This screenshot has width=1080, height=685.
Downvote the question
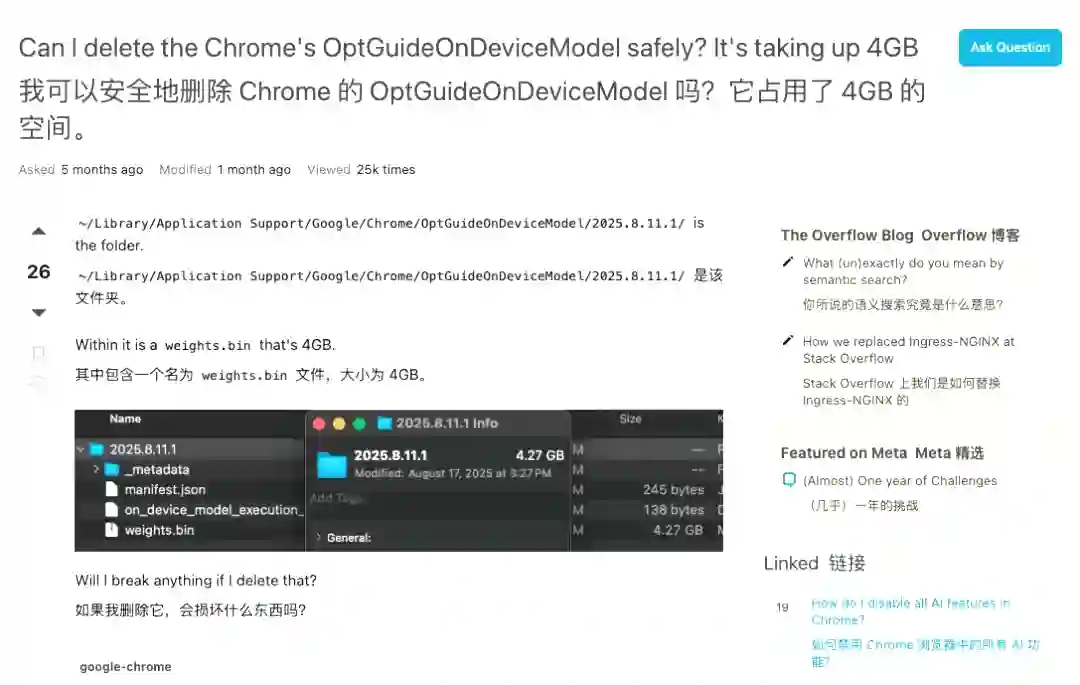[x=39, y=313]
